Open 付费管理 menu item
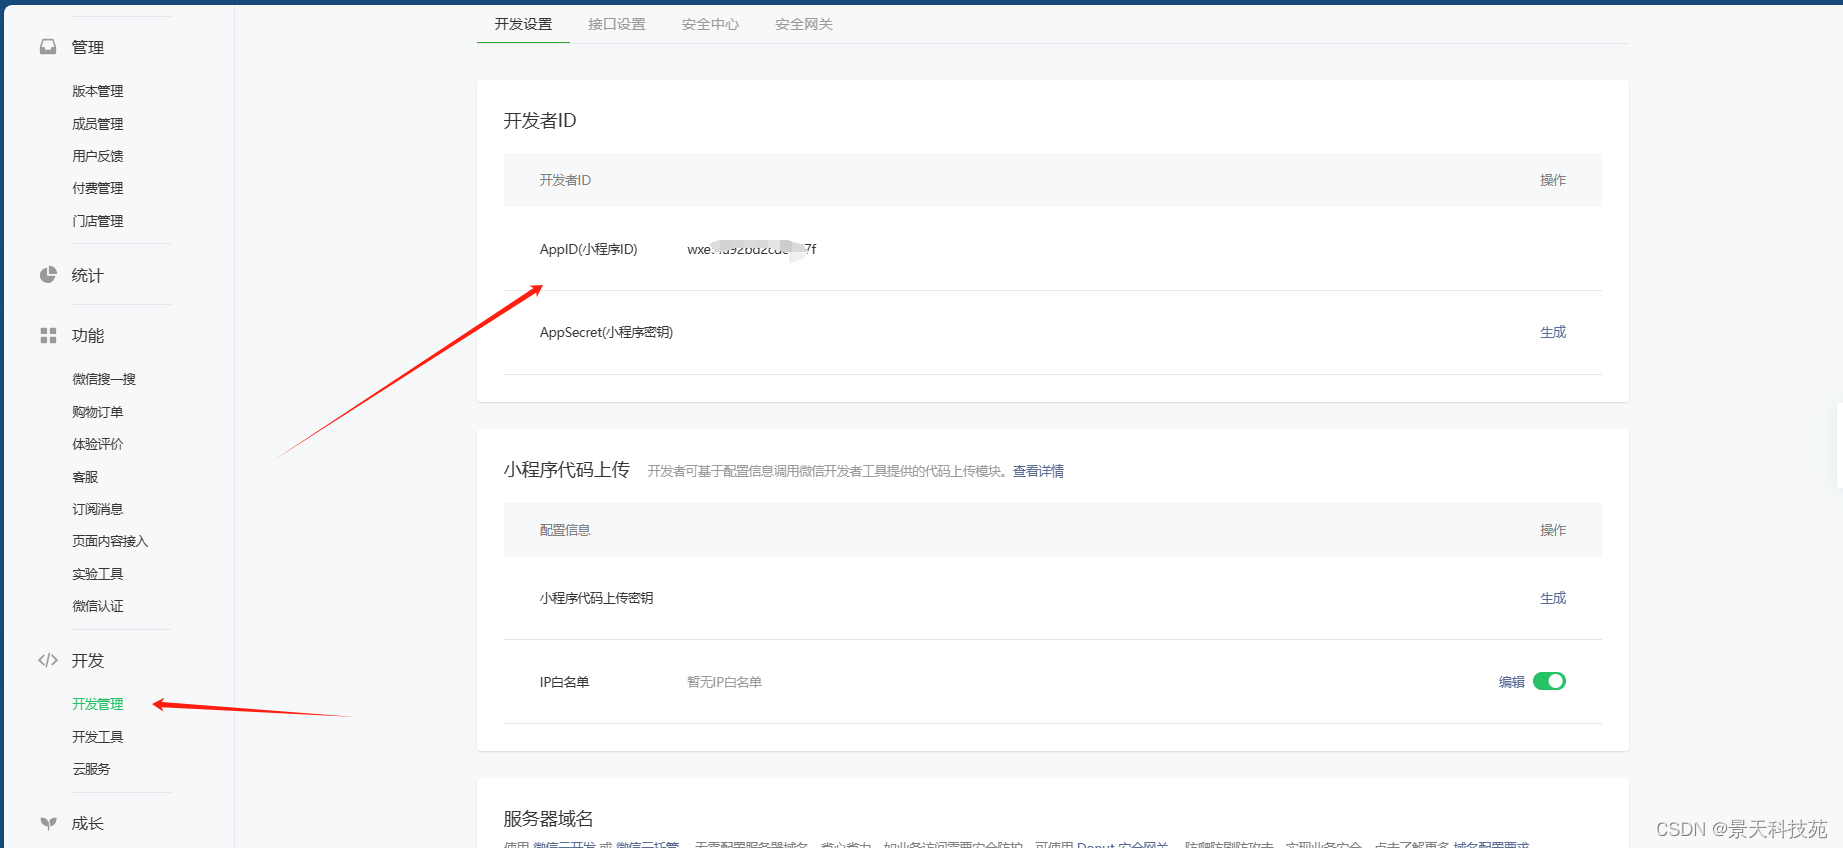 click(x=98, y=188)
